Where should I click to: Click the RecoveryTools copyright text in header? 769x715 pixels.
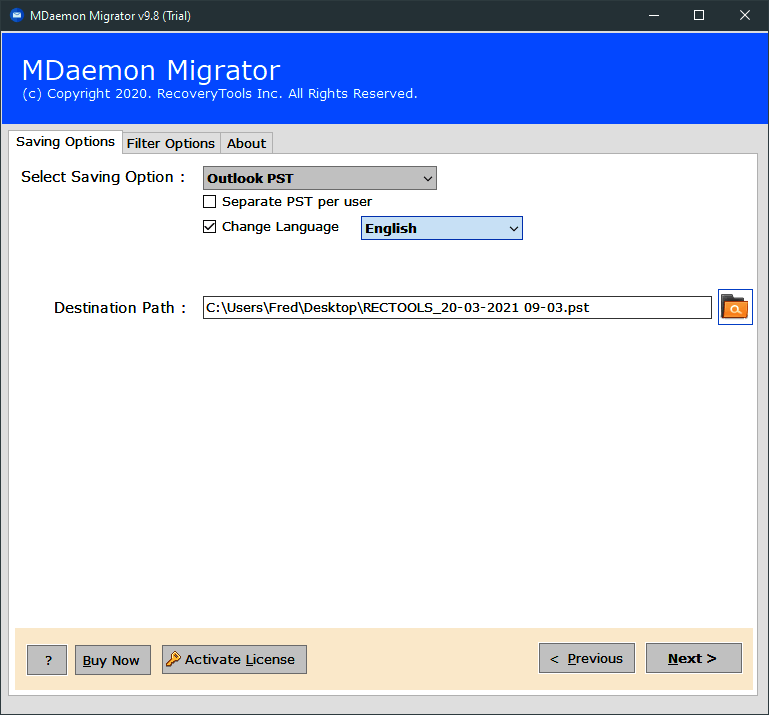point(219,94)
